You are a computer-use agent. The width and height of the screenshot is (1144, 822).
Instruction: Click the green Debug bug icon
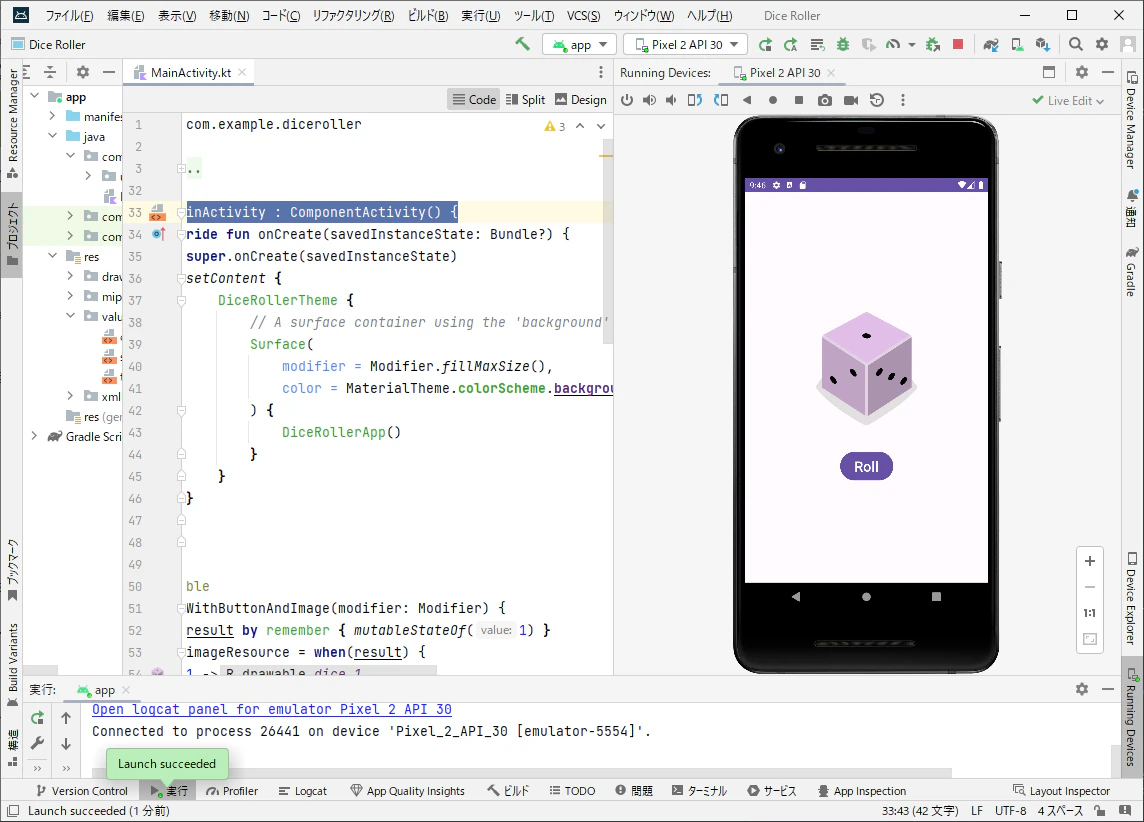coord(843,44)
